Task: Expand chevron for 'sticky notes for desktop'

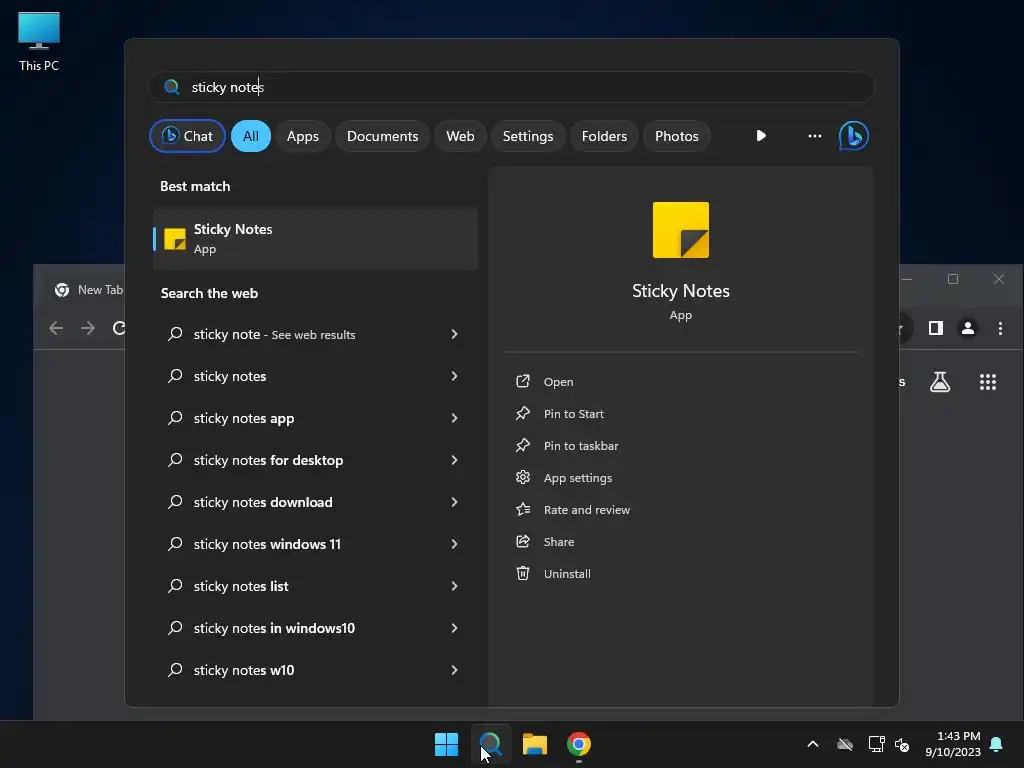Action: point(455,460)
